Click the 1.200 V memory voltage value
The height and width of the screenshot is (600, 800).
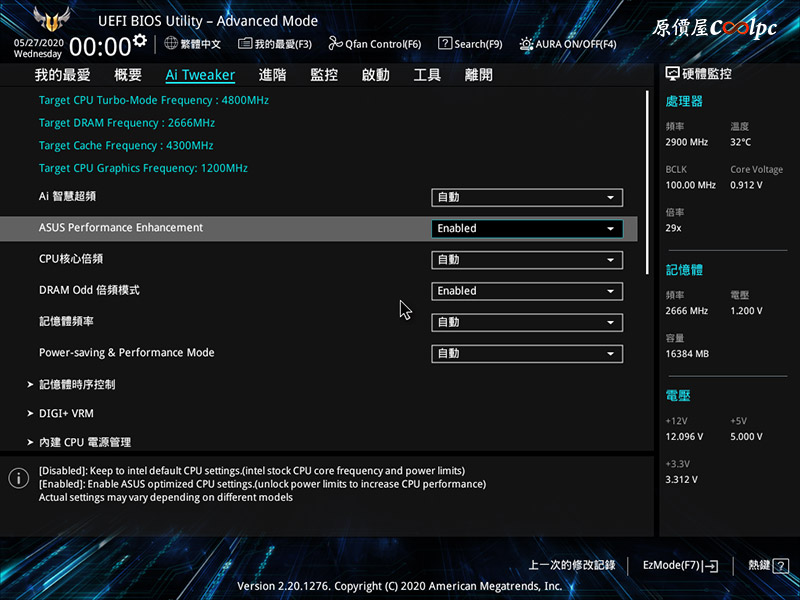tap(746, 311)
